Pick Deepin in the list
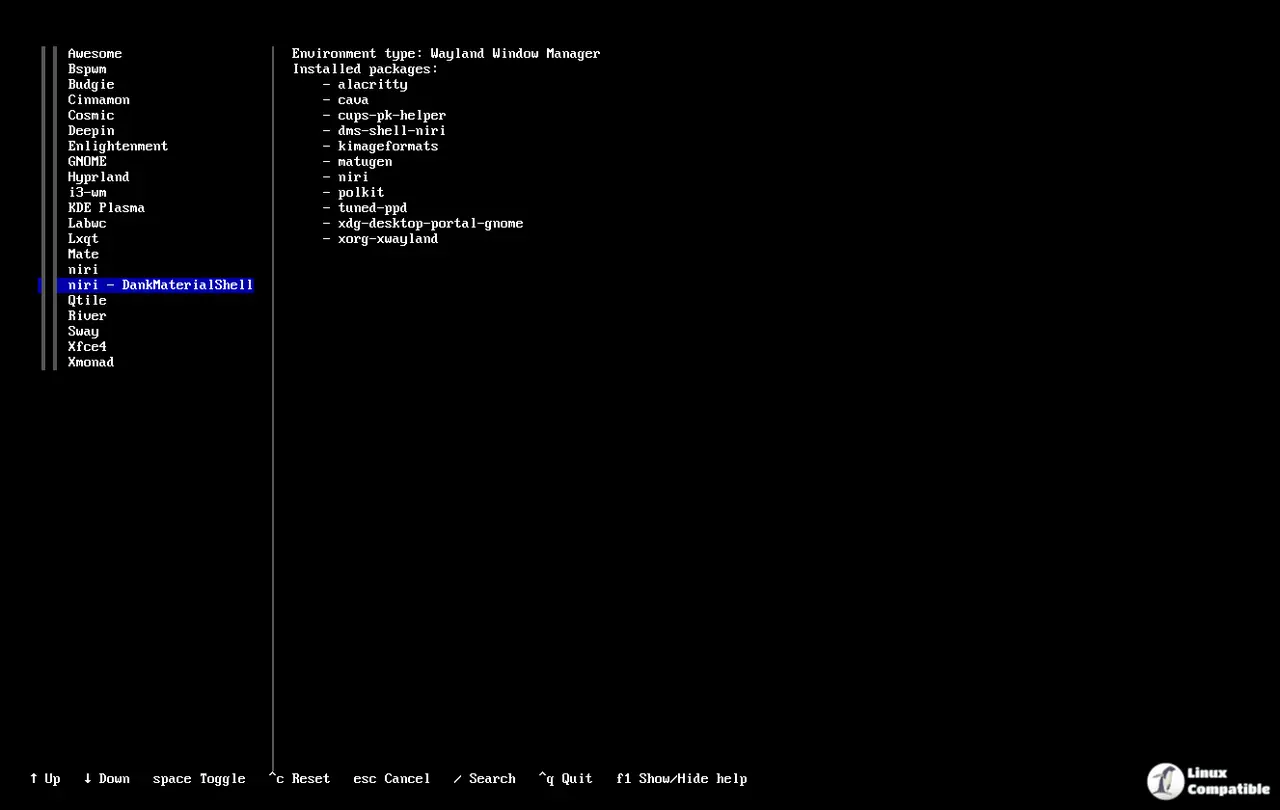The width and height of the screenshot is (1280, 810). 91,131
